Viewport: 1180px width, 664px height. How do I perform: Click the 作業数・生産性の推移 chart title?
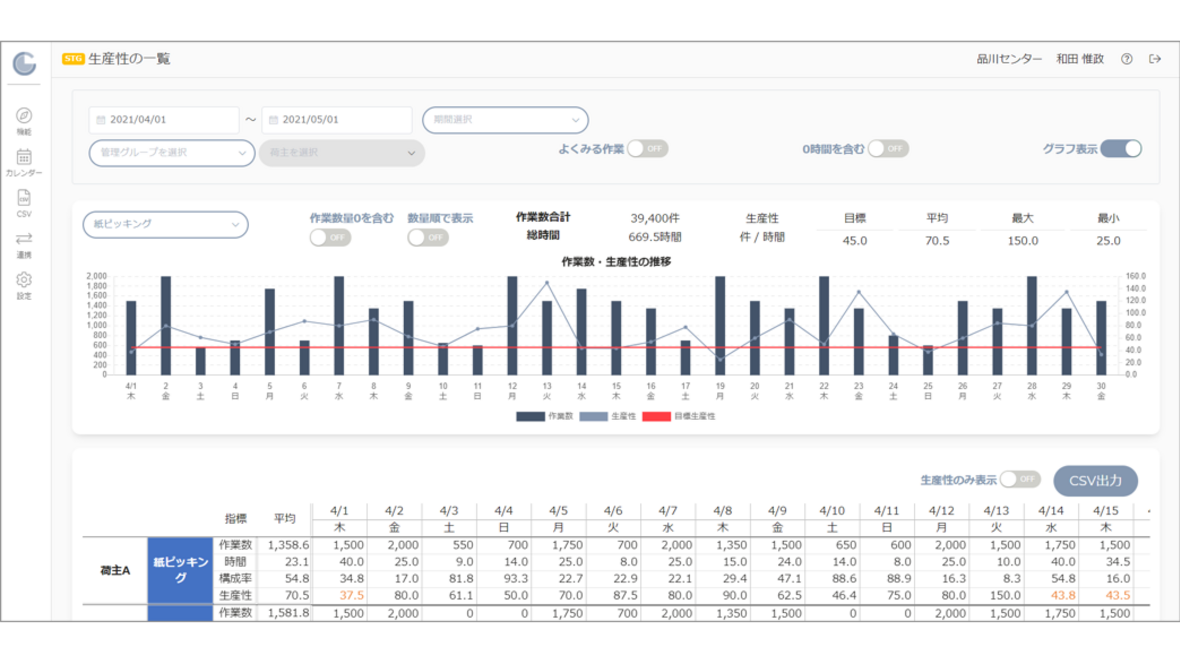click(616, 262)
